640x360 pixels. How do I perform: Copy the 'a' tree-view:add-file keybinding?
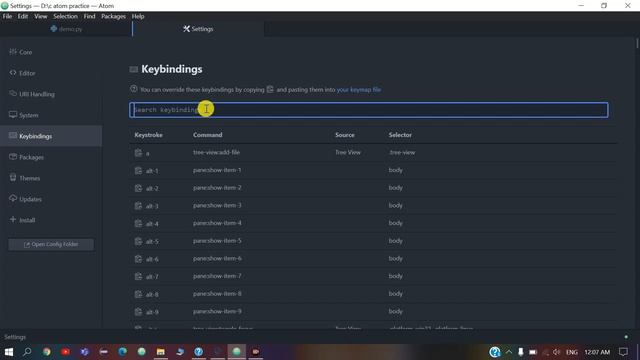(x=138, y=153)
